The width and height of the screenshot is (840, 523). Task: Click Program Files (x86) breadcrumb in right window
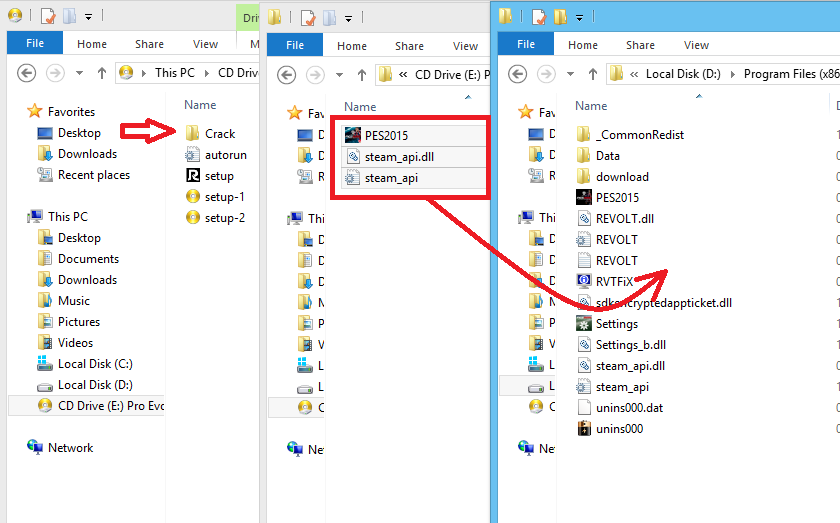pos(791,74)
